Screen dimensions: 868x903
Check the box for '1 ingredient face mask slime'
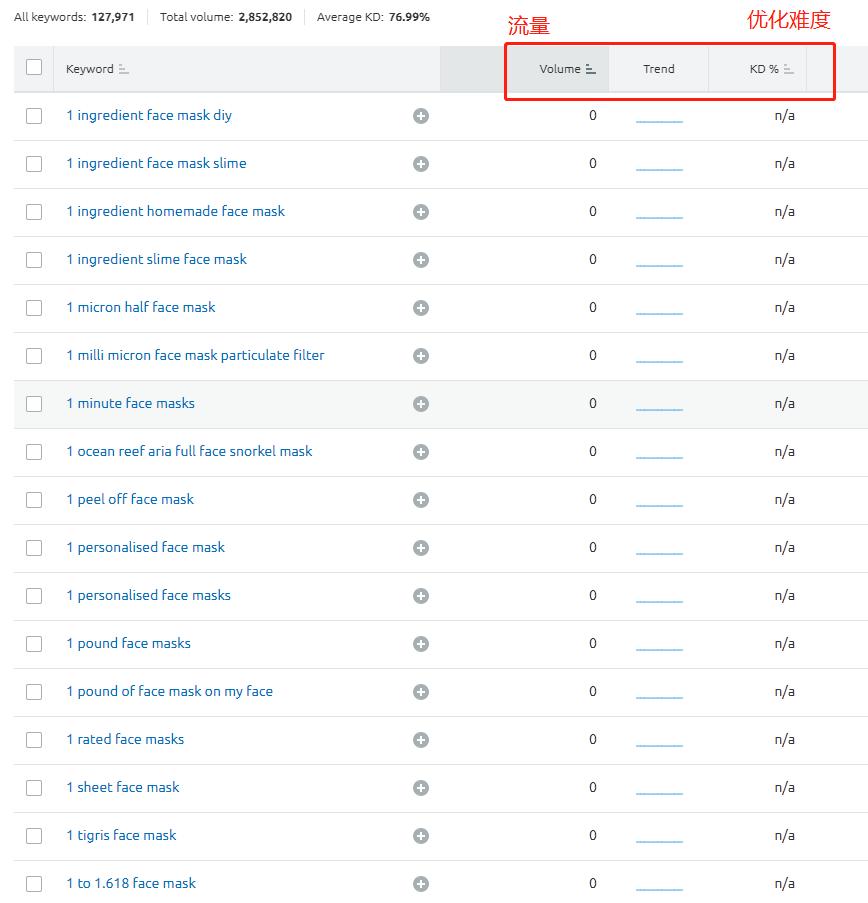34,164
